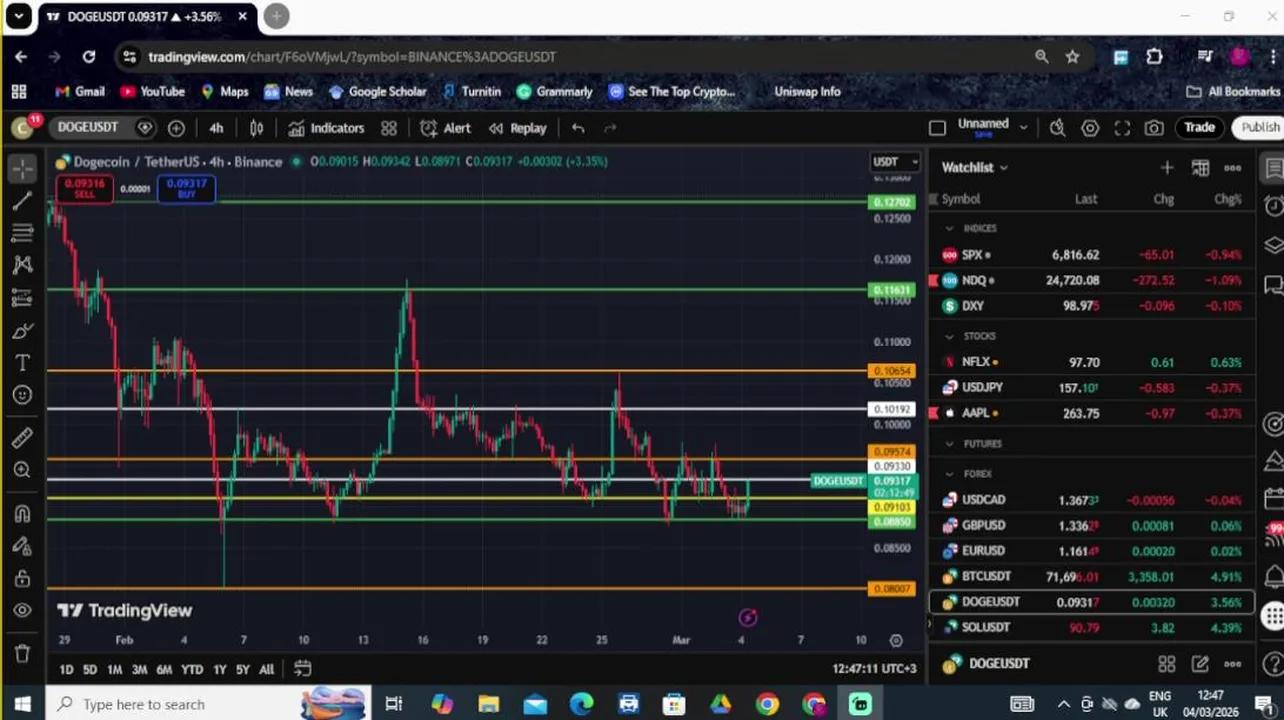Screen dimensions: 1284x720
Task: Open chart settings hexagon icon
Action: pos(1090,128)
